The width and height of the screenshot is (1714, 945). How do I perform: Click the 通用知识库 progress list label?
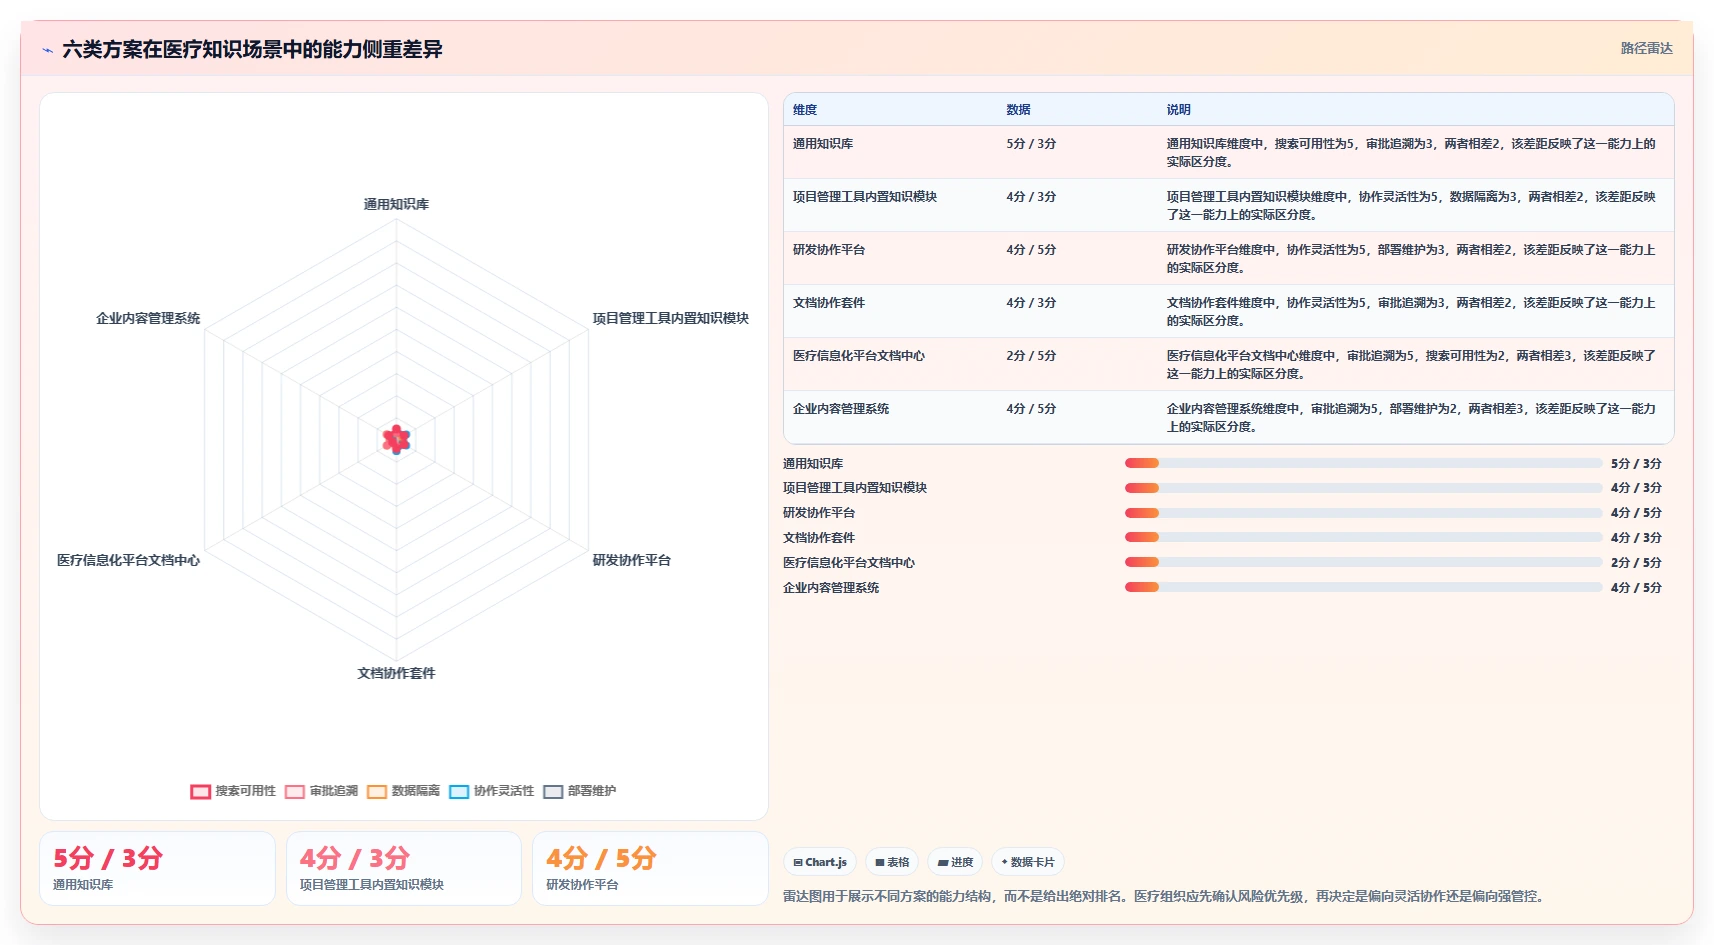point(813,464)
